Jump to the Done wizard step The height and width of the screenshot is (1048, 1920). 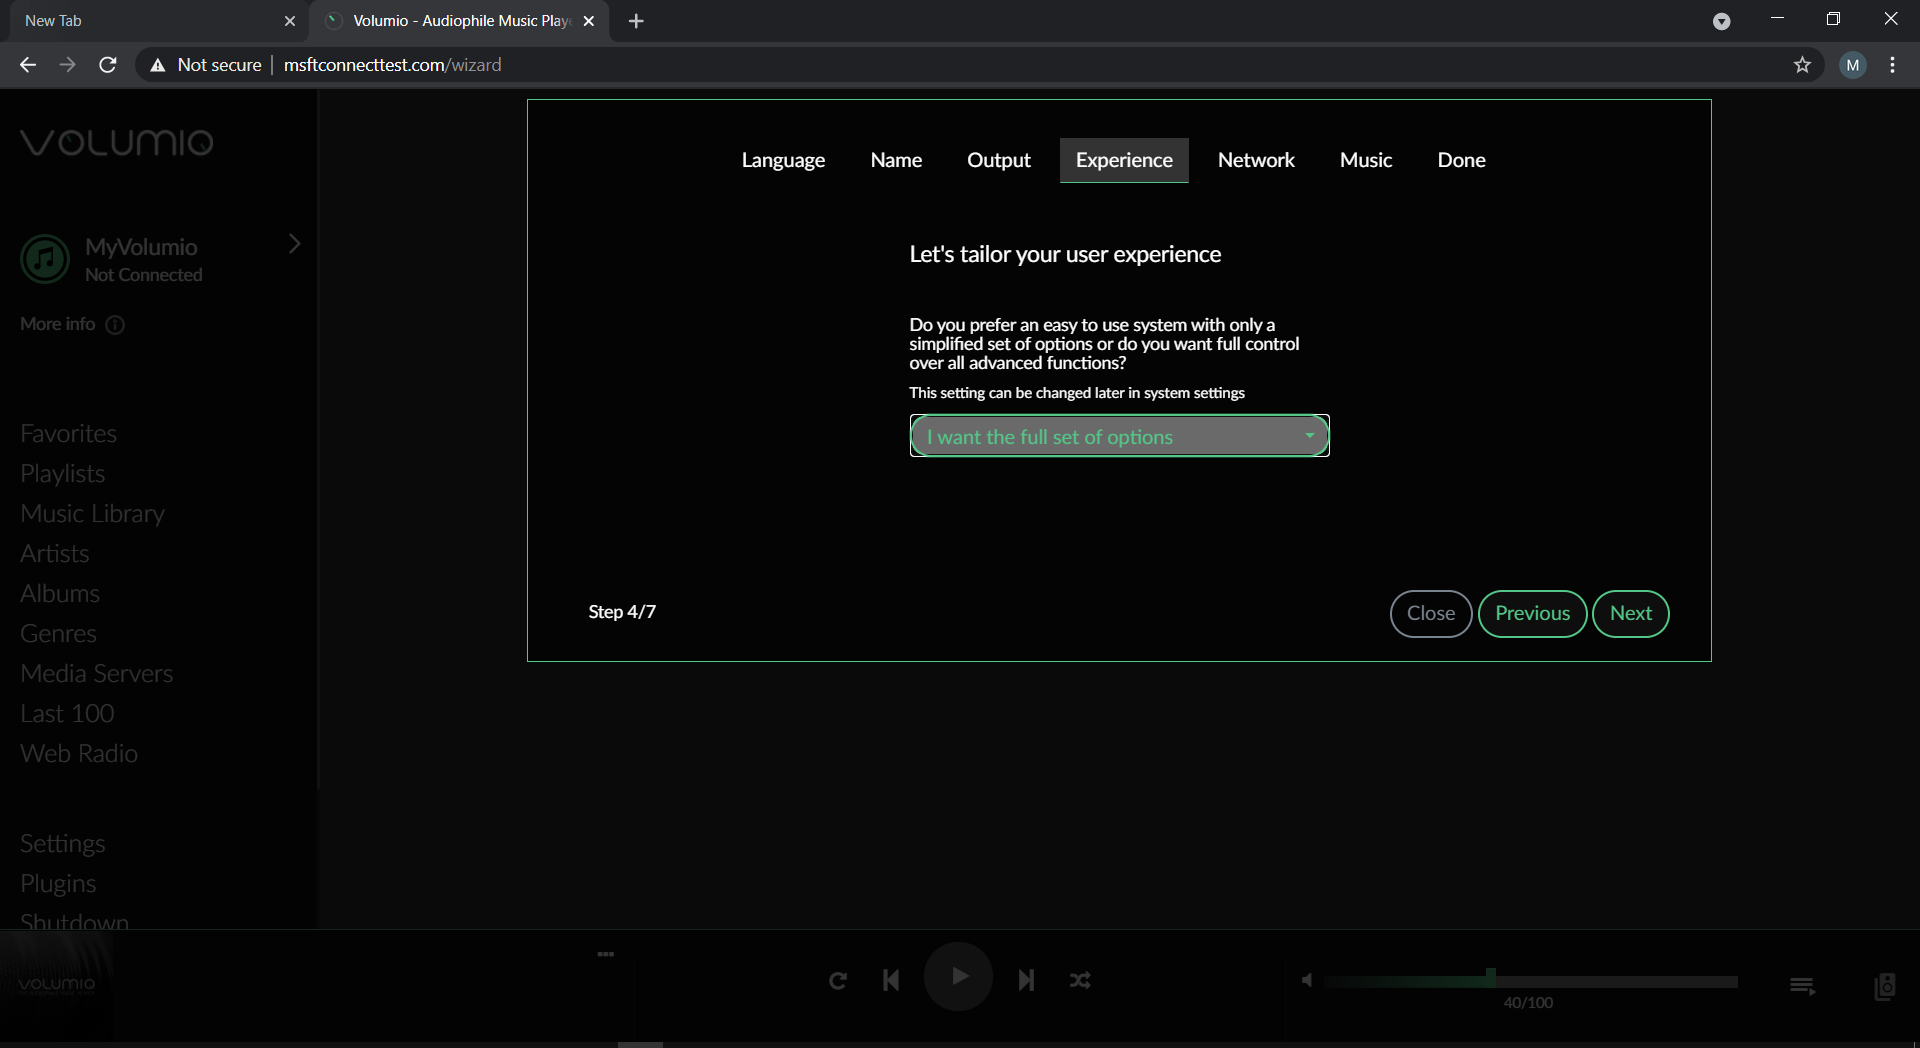(x=1461, y=160)
